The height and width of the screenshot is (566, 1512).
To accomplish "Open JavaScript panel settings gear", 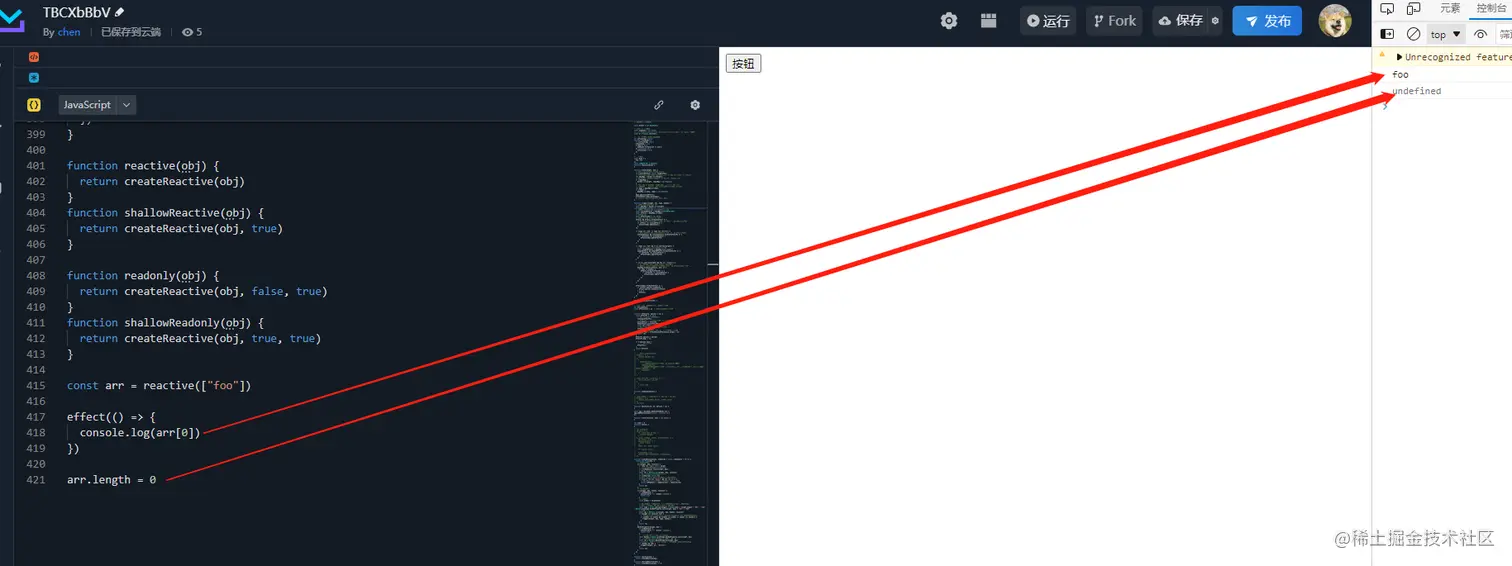I will pyautogui.click(x=695, y=104).
